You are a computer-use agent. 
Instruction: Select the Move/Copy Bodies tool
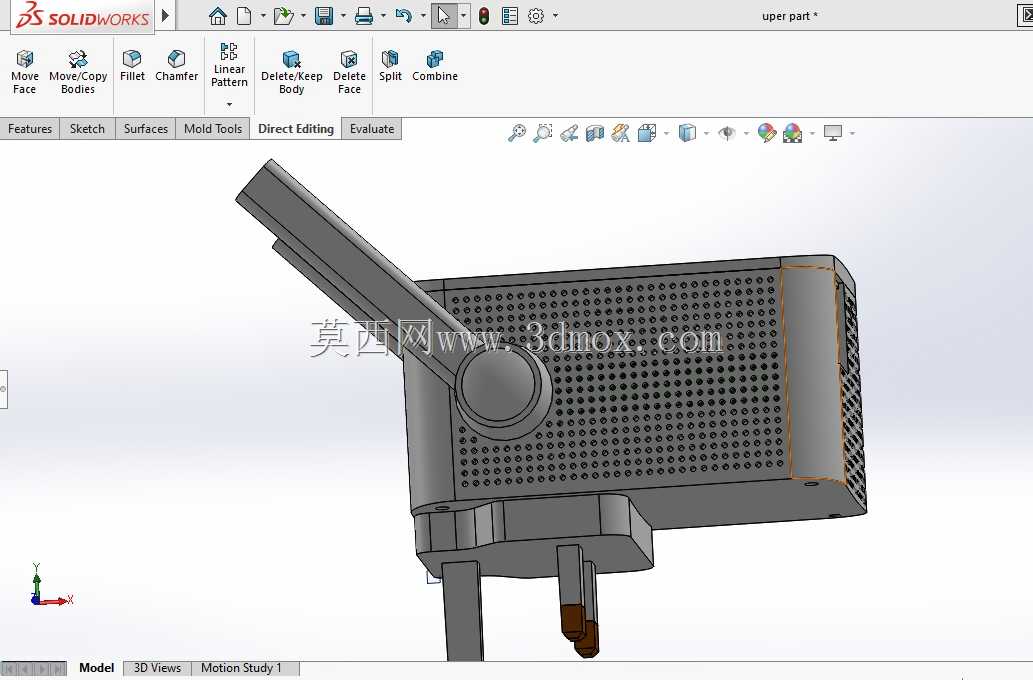click(78, 72)
